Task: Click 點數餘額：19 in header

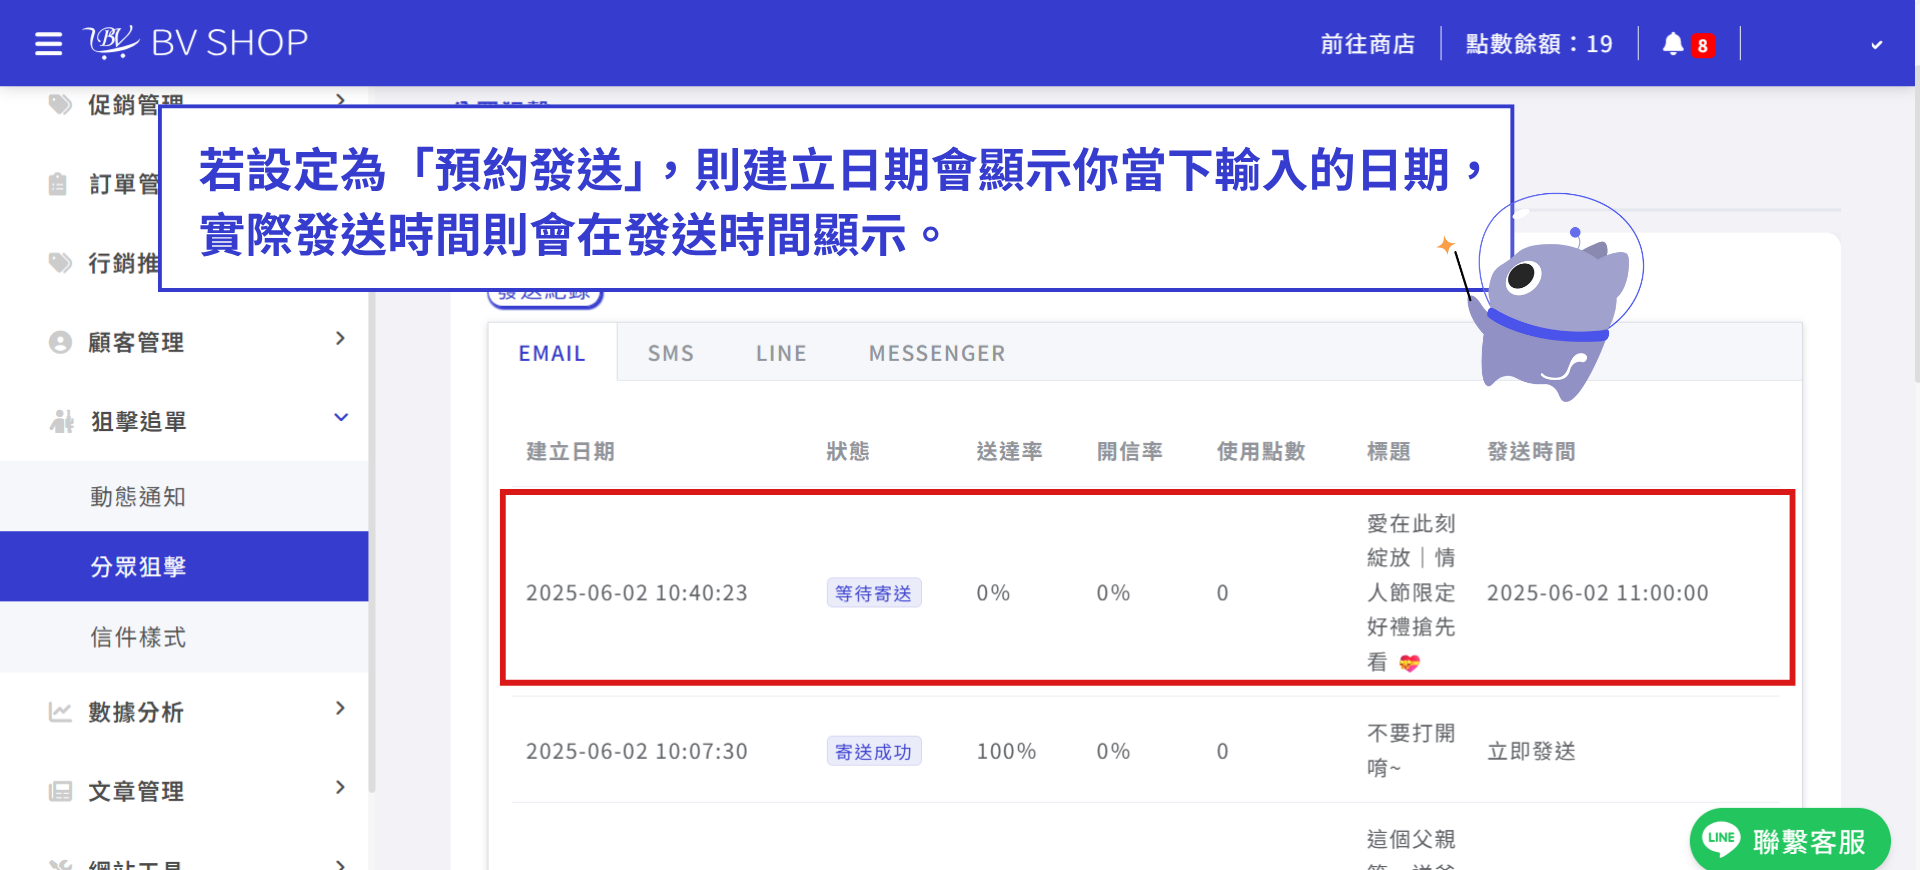Action: pos(1539,44)
